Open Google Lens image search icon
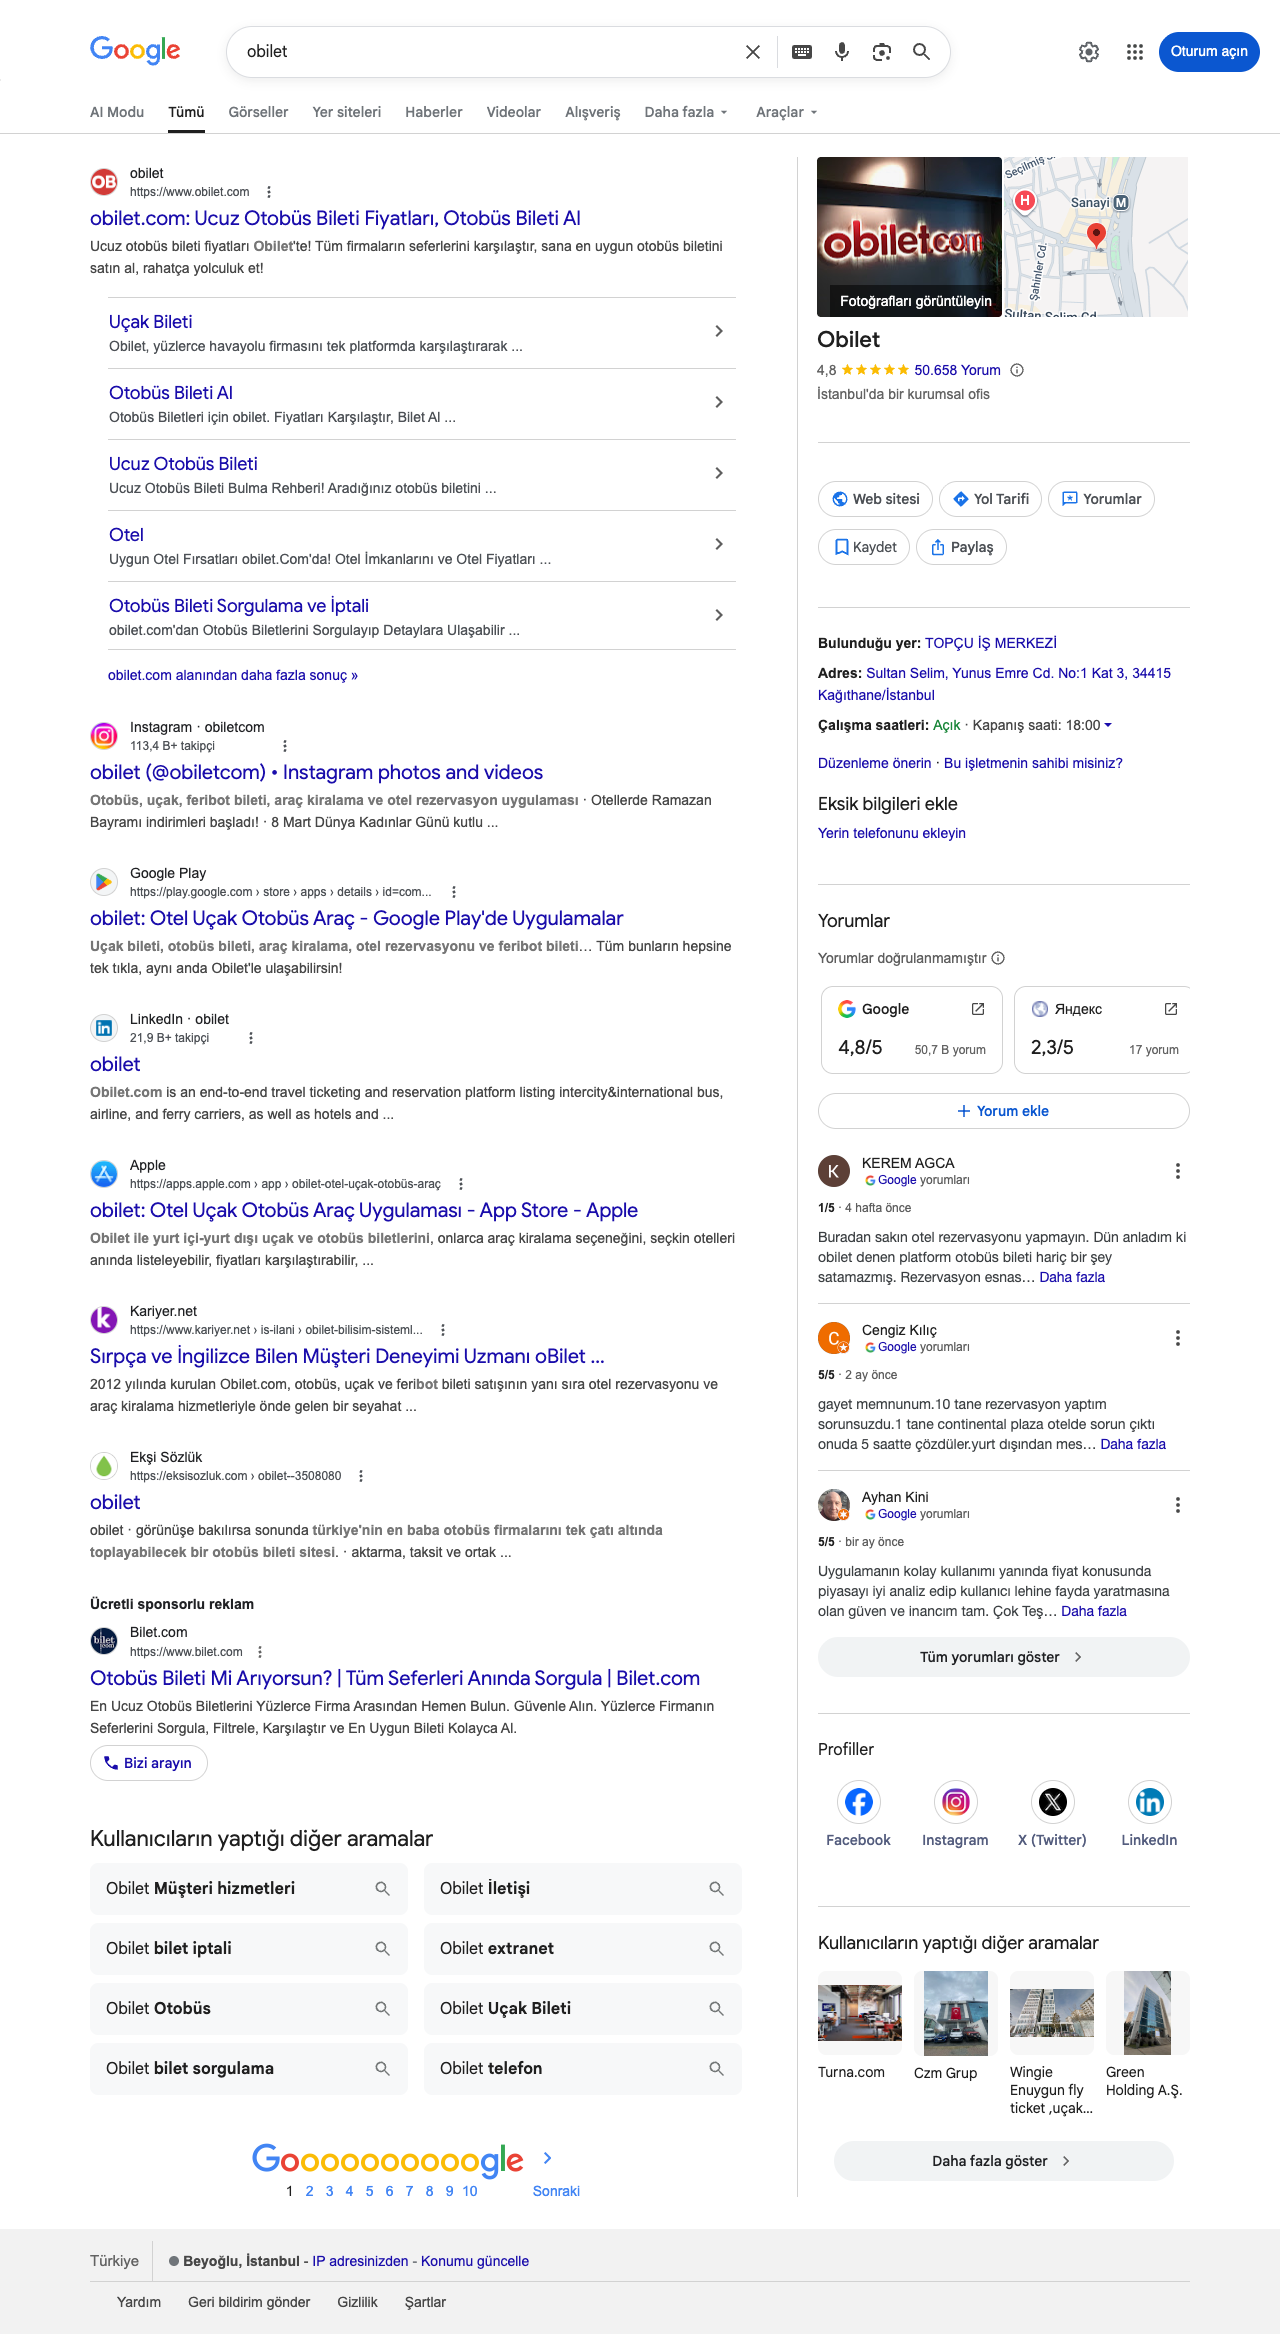 [x=882, y=52]
